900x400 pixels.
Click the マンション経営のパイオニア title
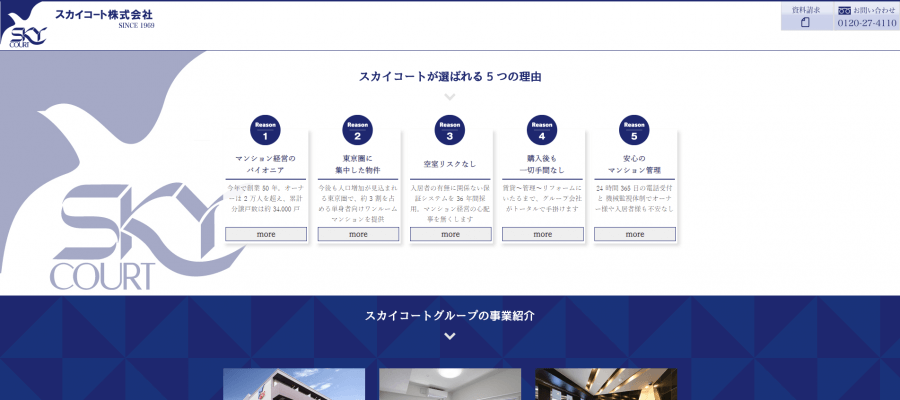point(265,164)
